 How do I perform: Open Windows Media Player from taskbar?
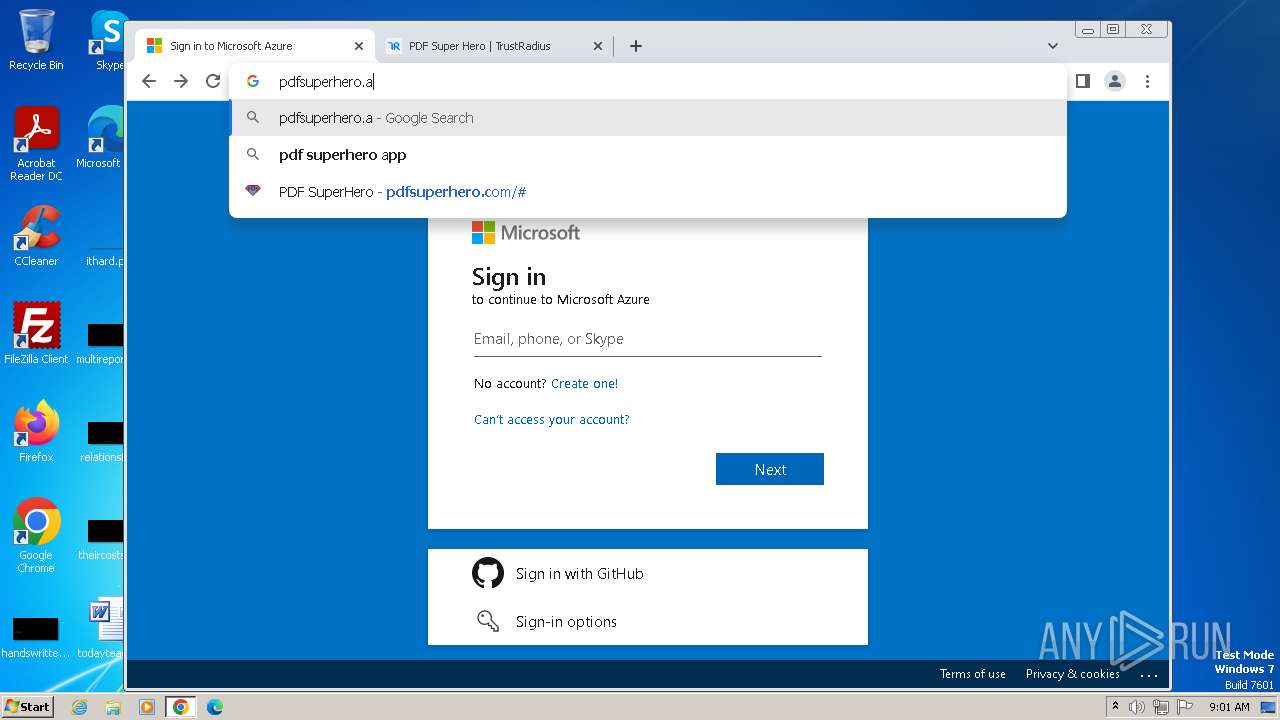click(x=146, y=707)
